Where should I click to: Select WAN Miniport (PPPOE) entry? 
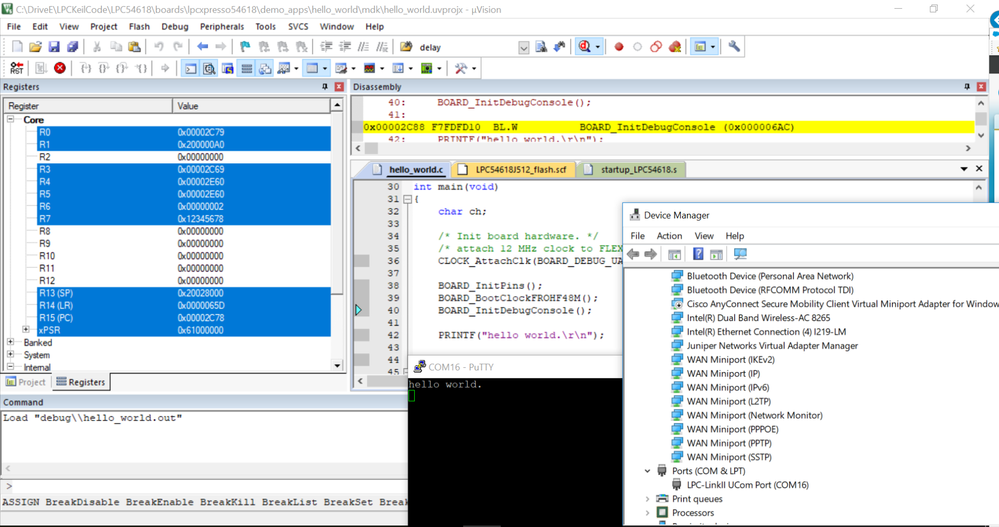tap(732, 430)
